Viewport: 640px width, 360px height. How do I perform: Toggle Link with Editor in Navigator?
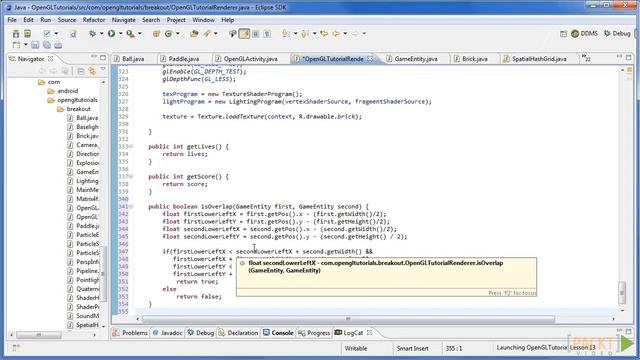pos(92,71)
